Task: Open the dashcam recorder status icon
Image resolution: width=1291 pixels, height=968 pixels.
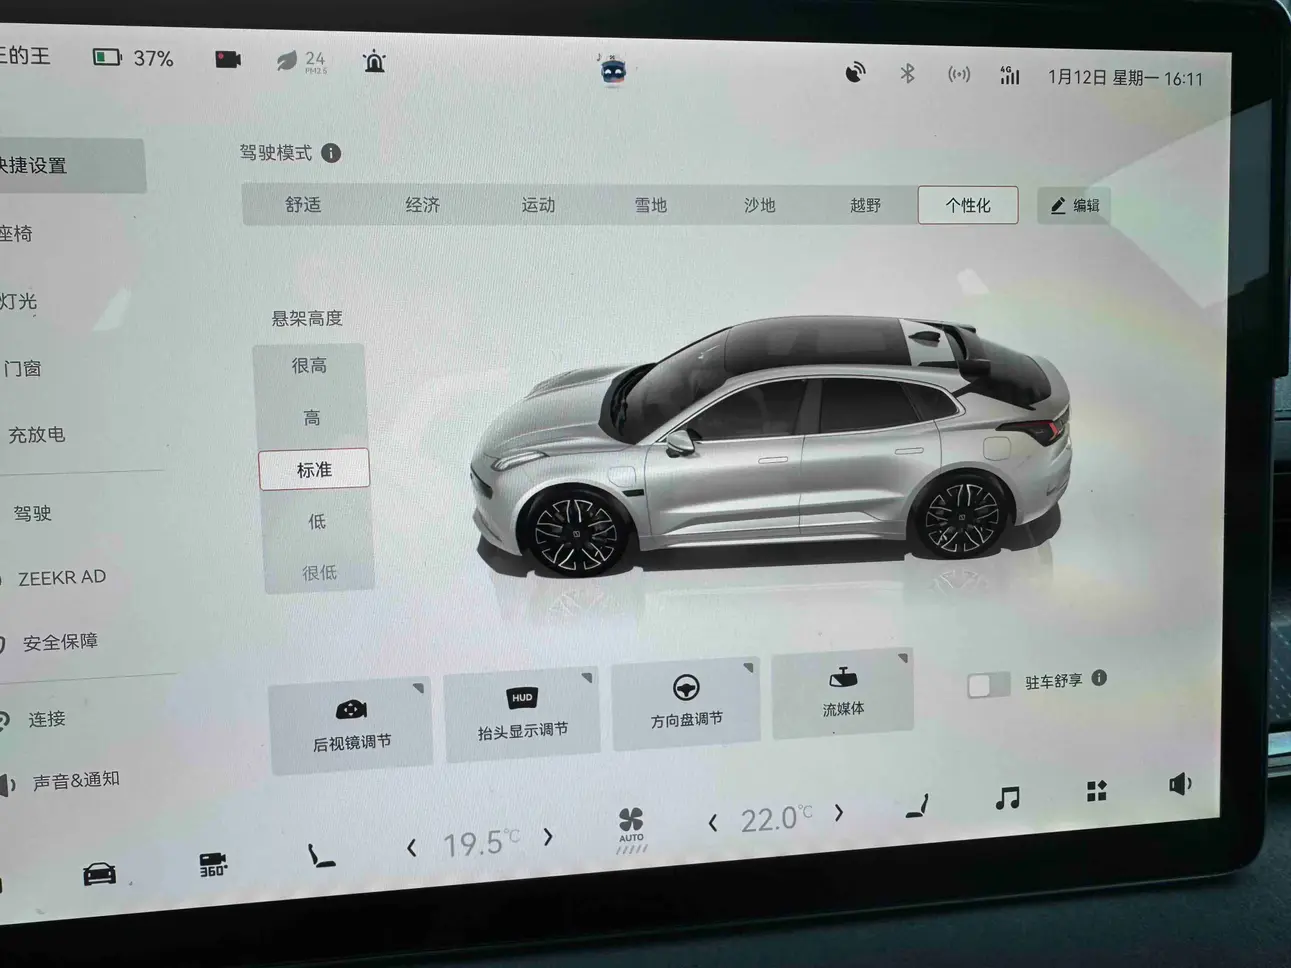Action: tap(228, 59)
